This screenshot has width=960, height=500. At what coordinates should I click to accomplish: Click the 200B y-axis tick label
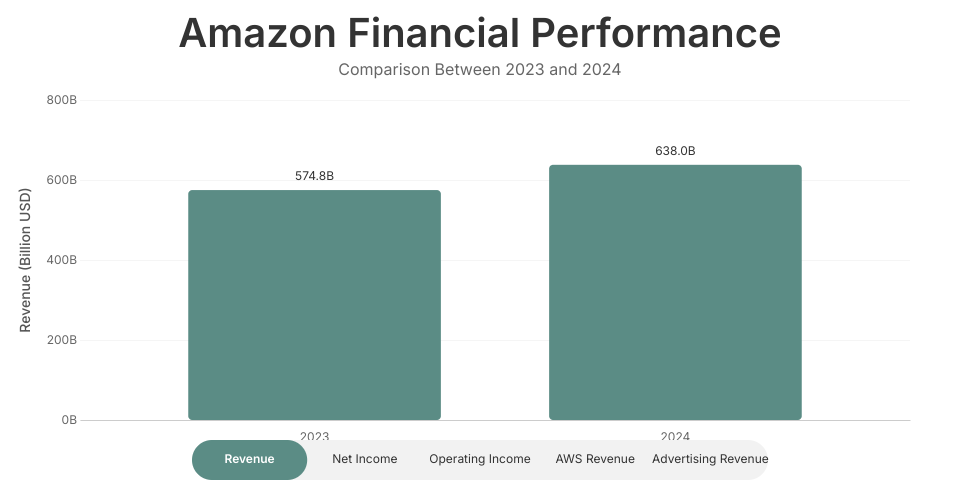(x=62, y=341)
